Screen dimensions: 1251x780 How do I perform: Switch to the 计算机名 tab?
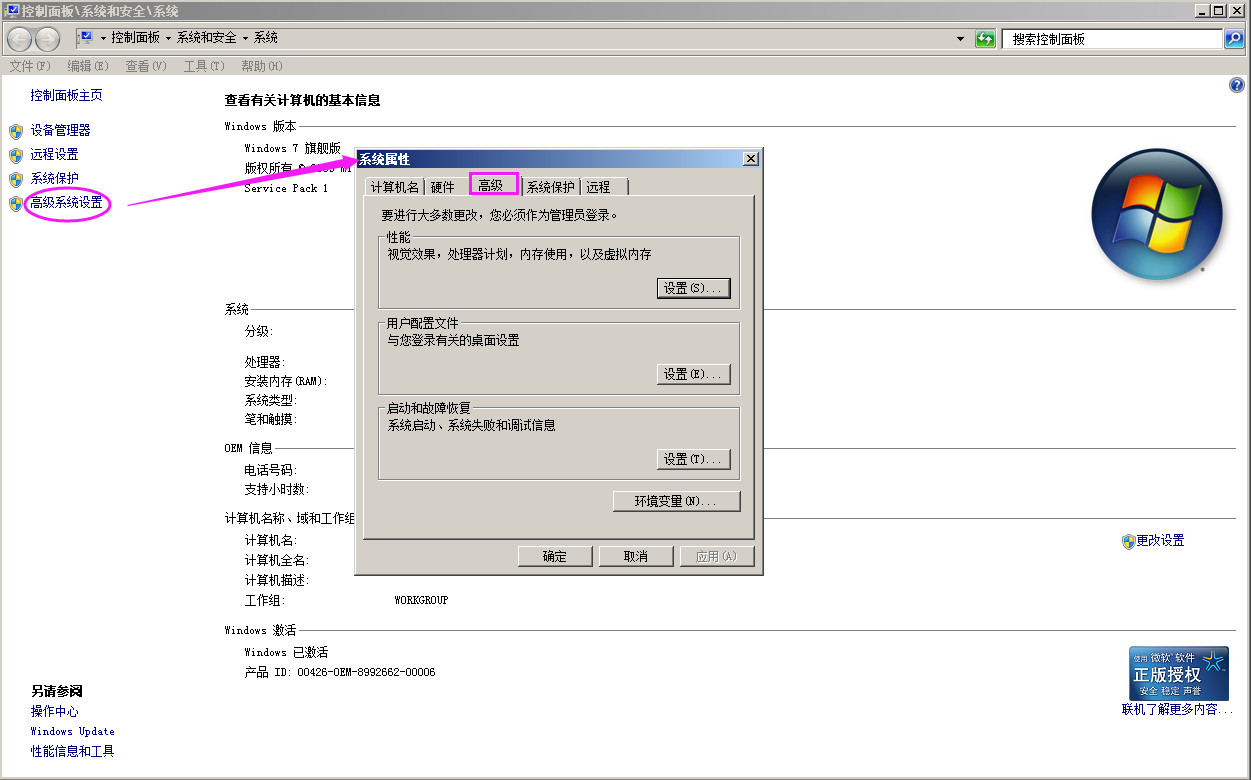(x=395, y=187)
